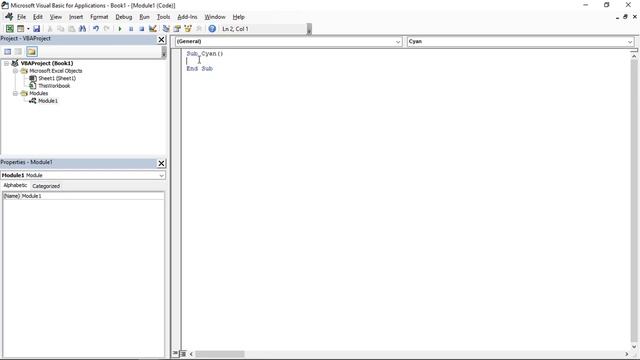Click the code window scroll-right arrow
Image resolution: width=640 pixels, height=360 pixels.
click(x=627, y=354)
